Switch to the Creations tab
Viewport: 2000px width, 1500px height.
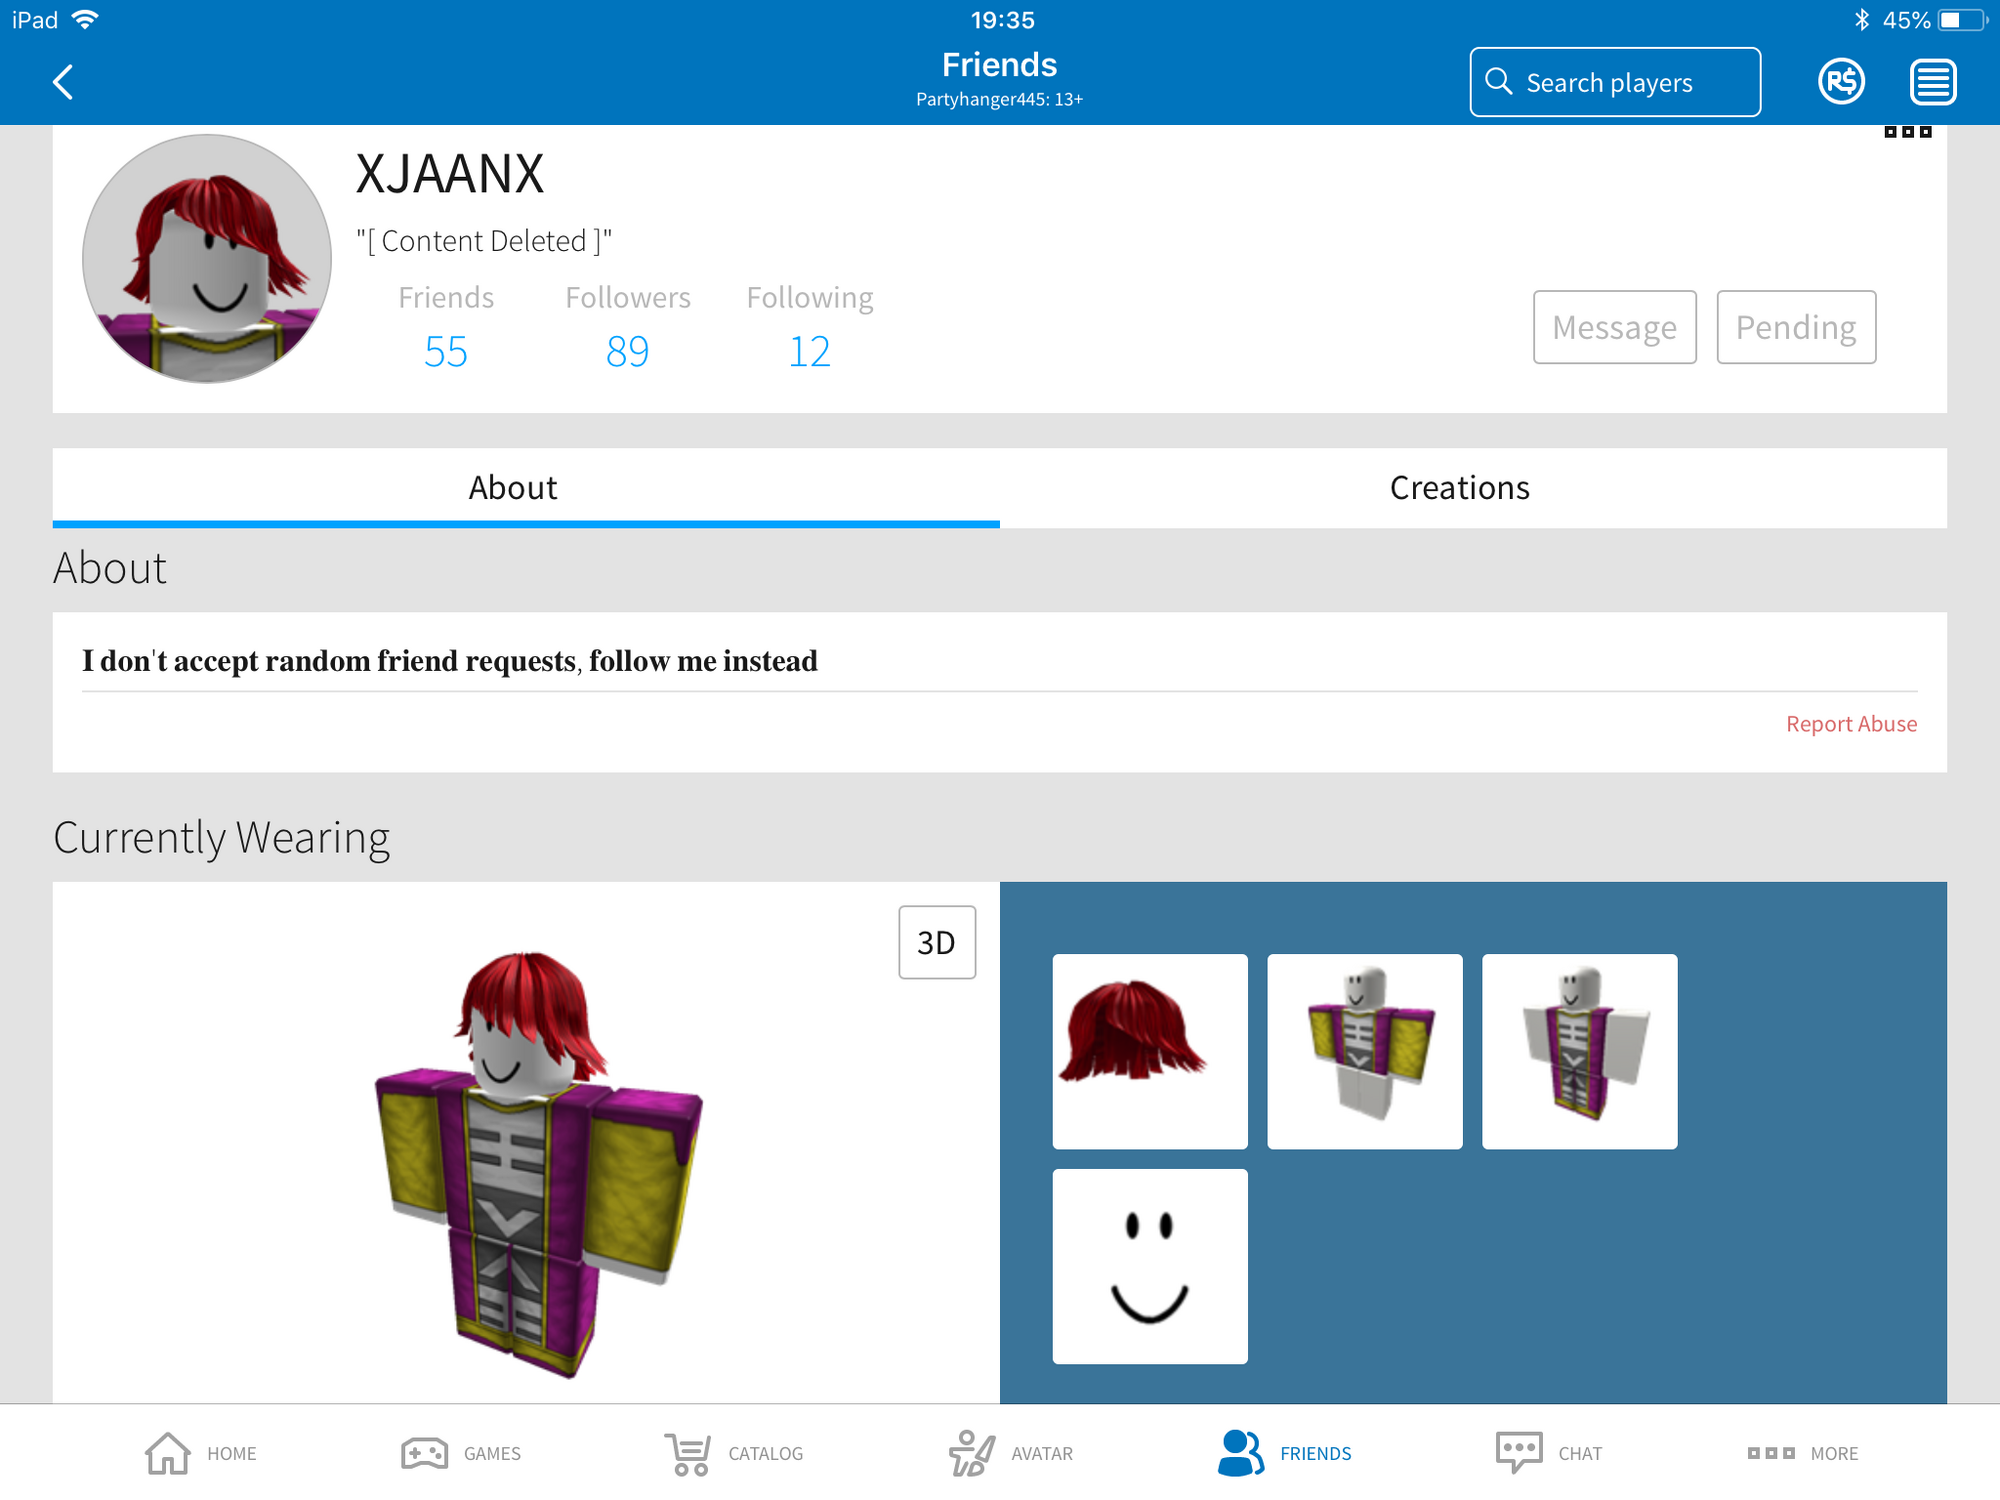pos(1461,487)
